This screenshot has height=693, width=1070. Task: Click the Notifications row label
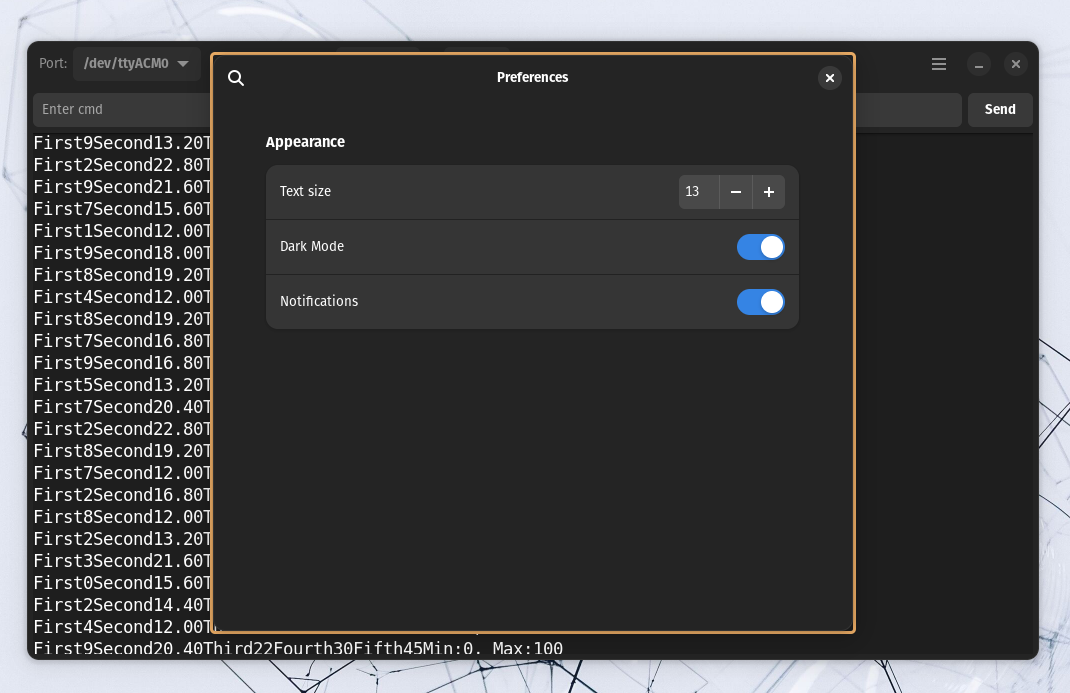319,302
